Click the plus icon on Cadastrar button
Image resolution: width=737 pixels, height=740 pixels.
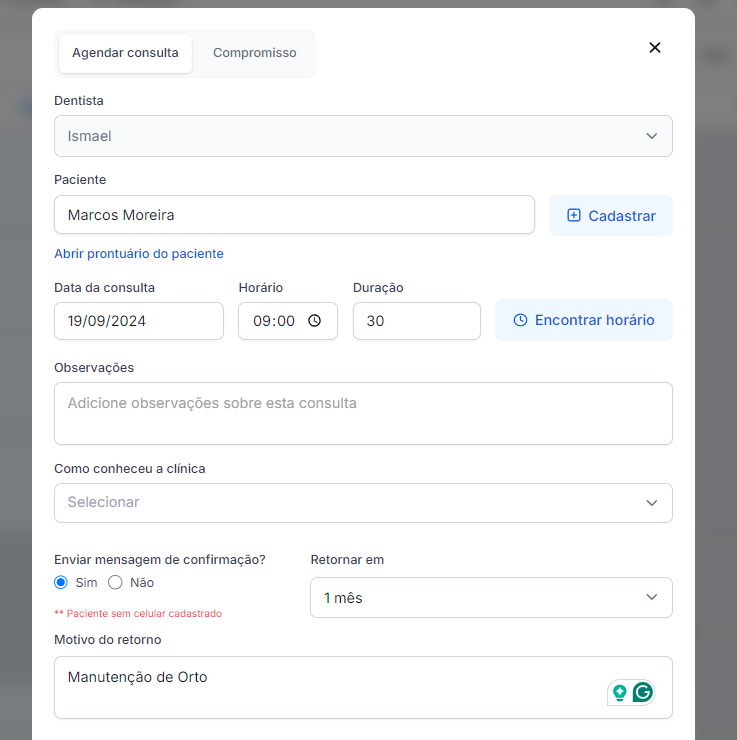tap(574, 215)
